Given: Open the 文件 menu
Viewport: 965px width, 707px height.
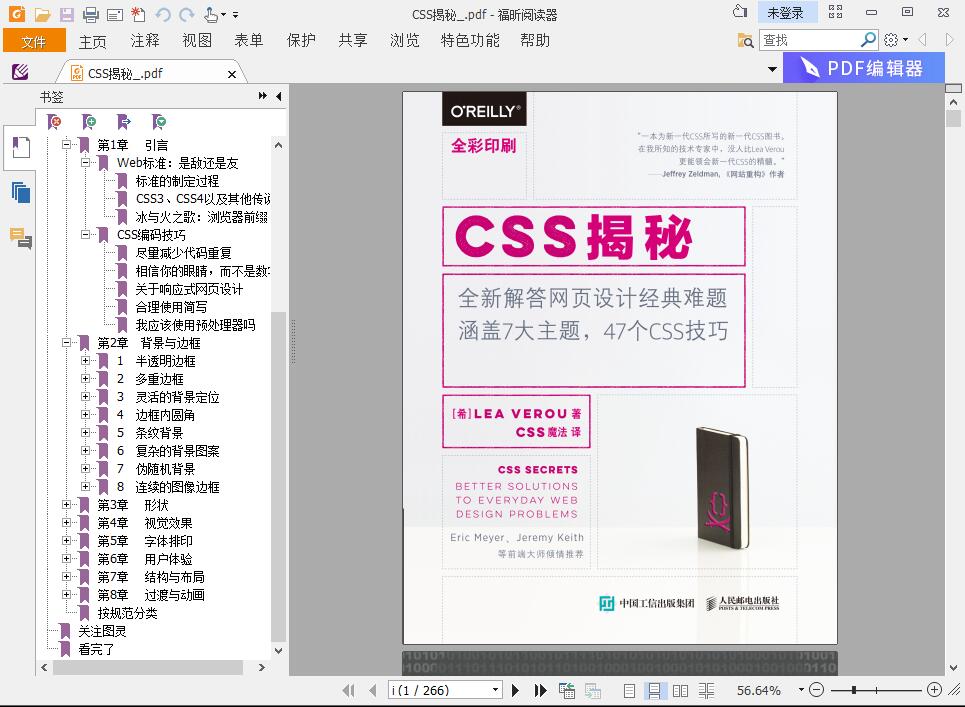Looking at the screenshot, I should [34, 41].
